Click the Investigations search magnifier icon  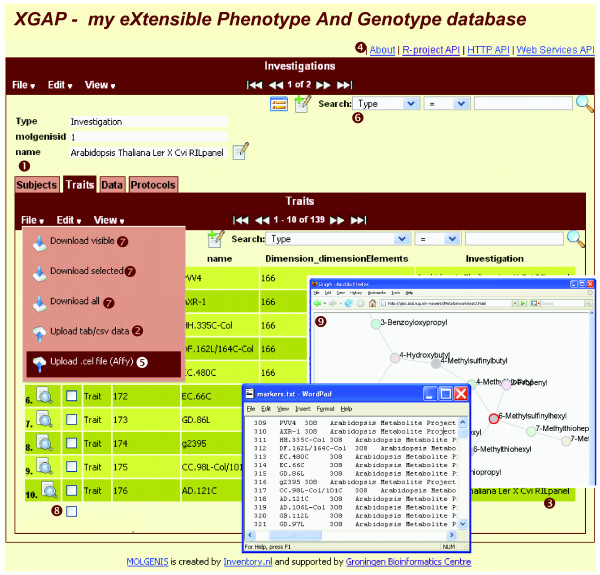click(x=584, y=103)
